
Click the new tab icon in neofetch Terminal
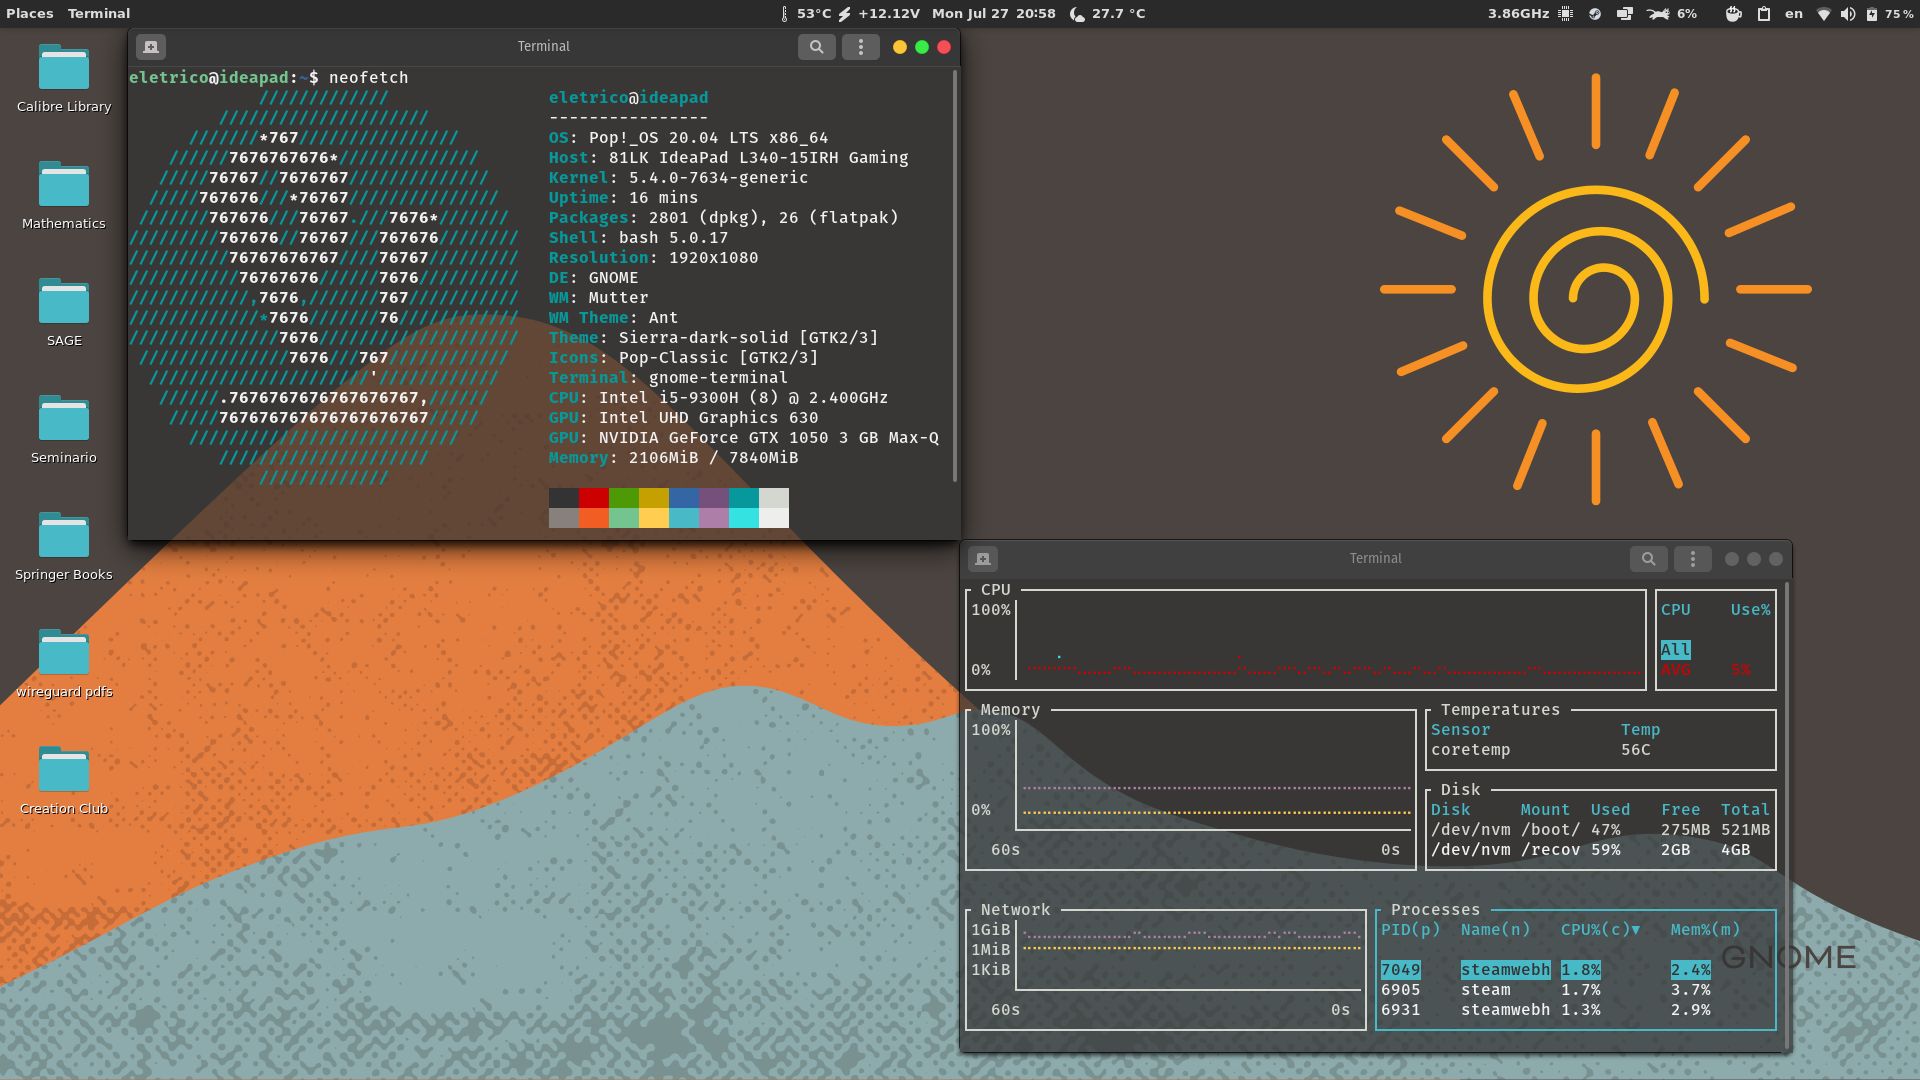point(151,47)
